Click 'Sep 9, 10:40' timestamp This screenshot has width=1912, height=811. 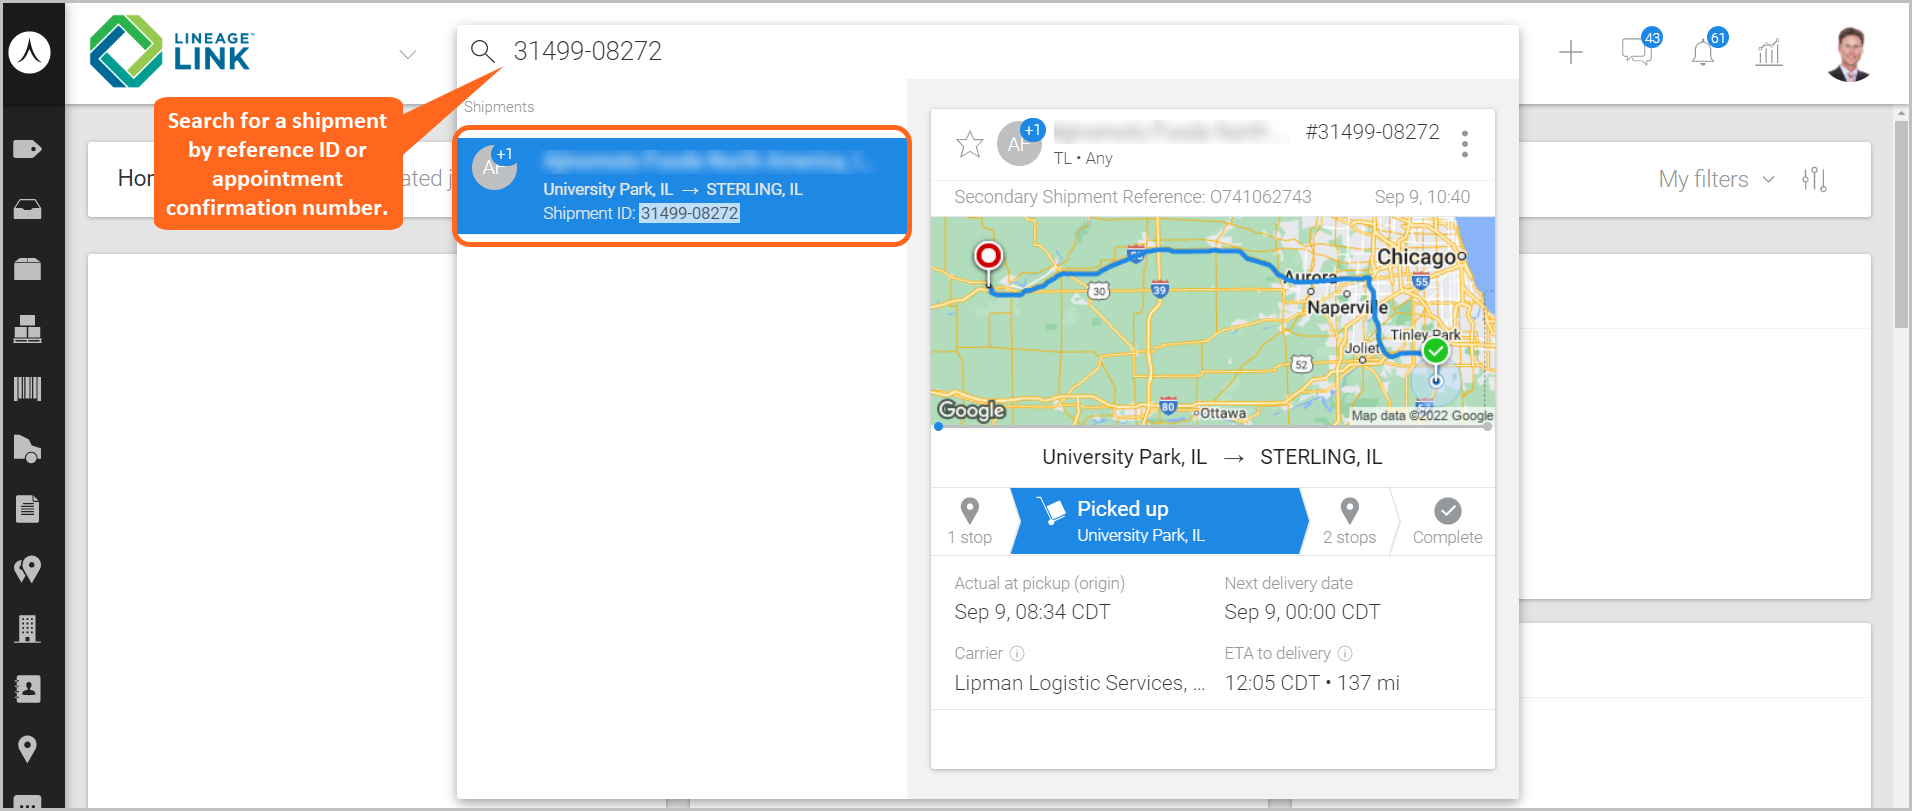pyautogui.click(x=1422, y=197)
